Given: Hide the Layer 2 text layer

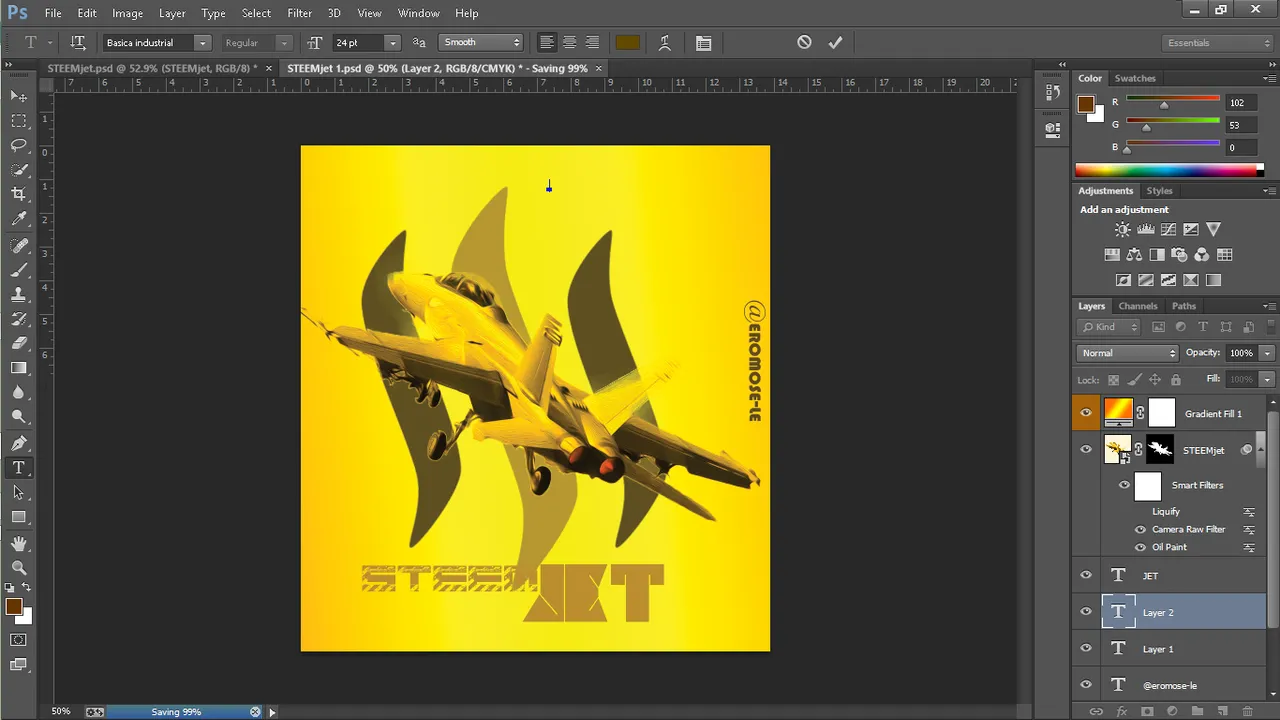Looking at the screenshot, I should (1086, 611).
